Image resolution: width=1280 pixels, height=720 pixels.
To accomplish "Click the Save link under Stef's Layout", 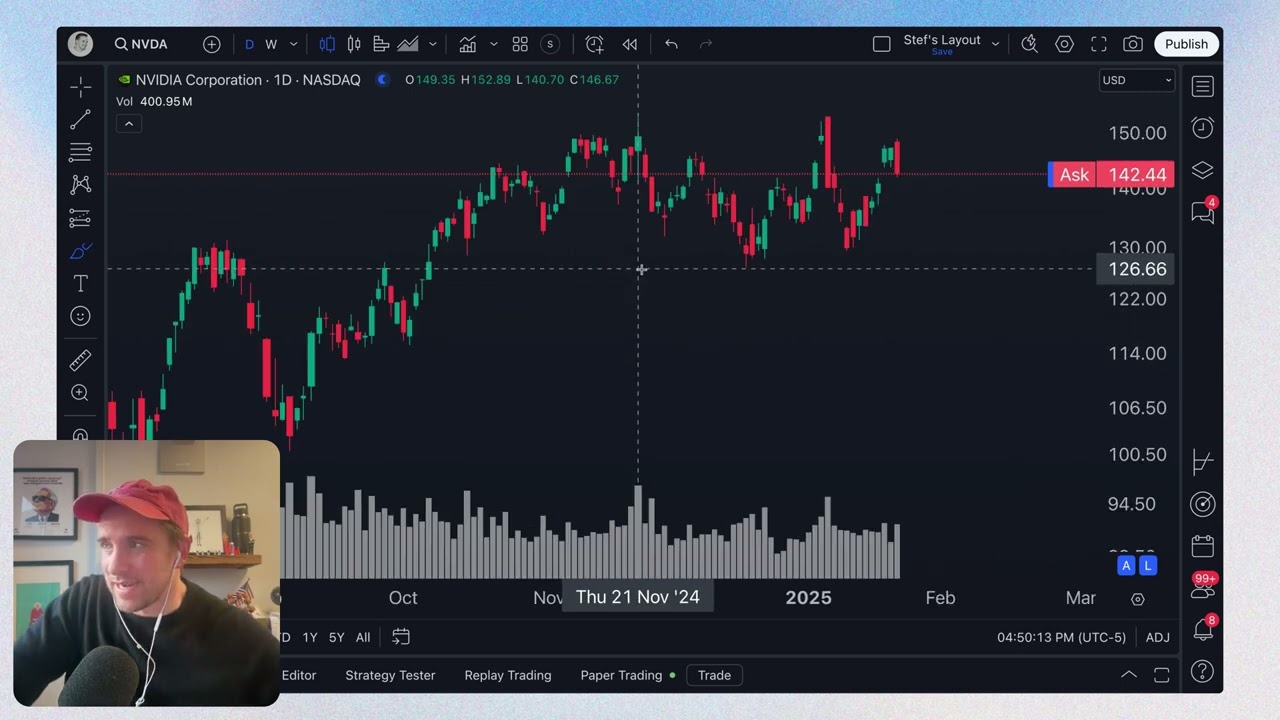I will 942,52.
